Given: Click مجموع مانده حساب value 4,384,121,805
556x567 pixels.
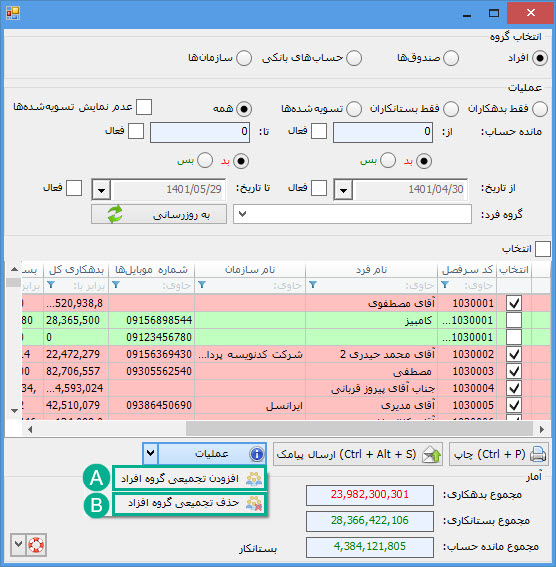Looking at the screenshot, I should (x=369, y=547).
